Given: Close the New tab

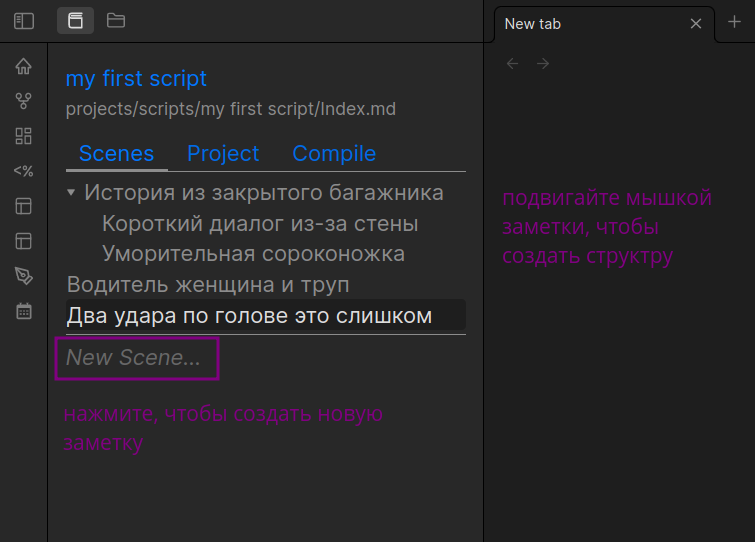Looking at the screenshot, I should tap(696, 24).
